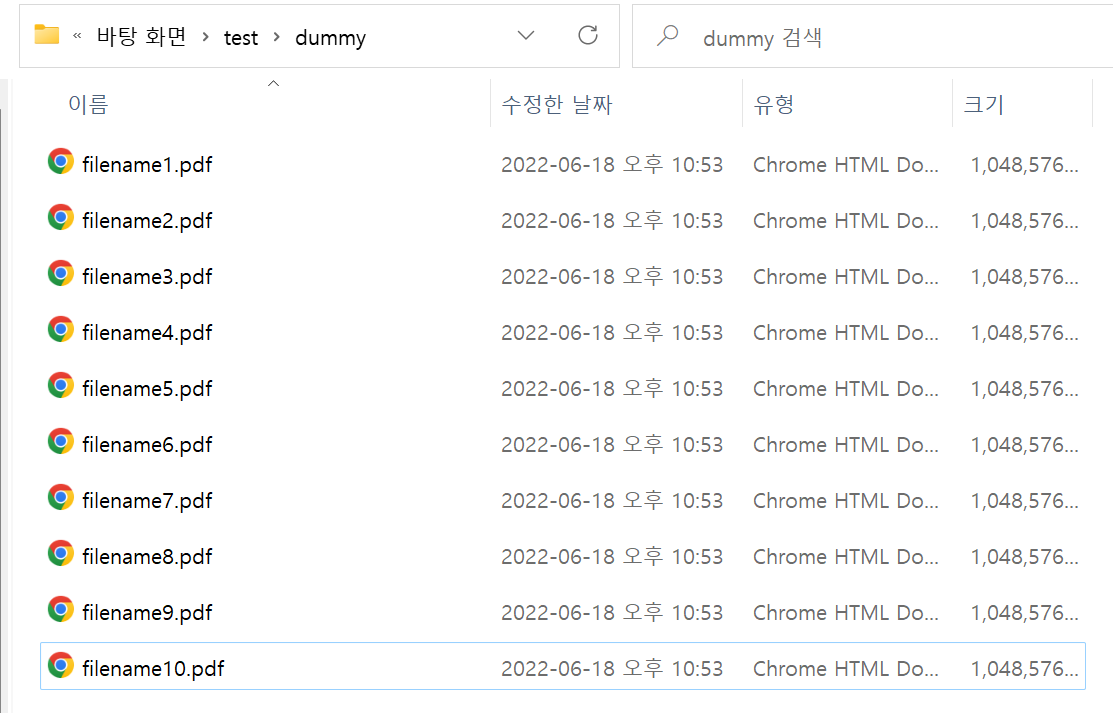Click the magnifier search icon
1113x713 pixels.
pos(667,36)
